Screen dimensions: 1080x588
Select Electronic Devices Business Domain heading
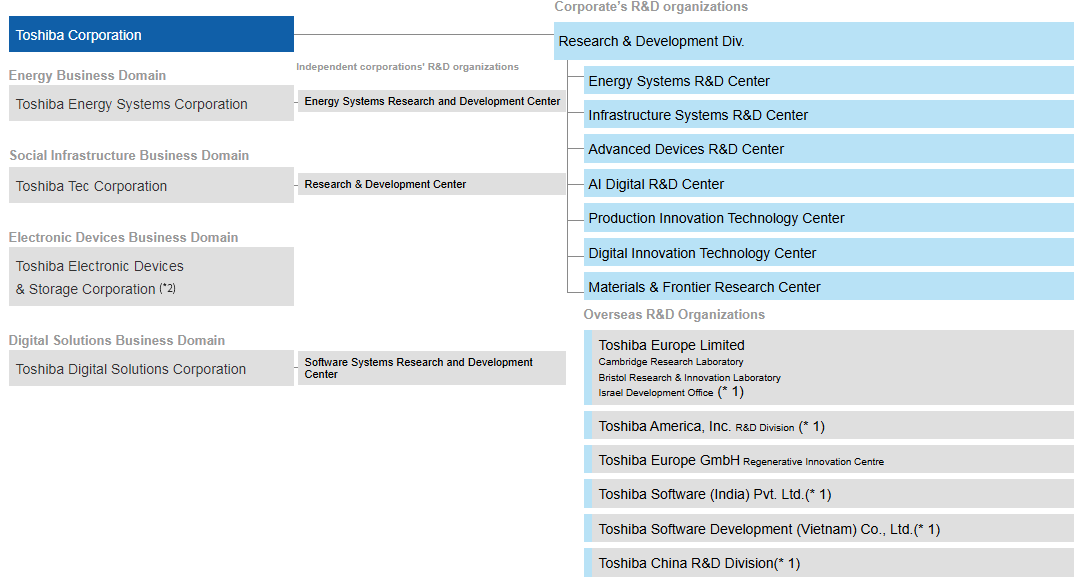123,237
